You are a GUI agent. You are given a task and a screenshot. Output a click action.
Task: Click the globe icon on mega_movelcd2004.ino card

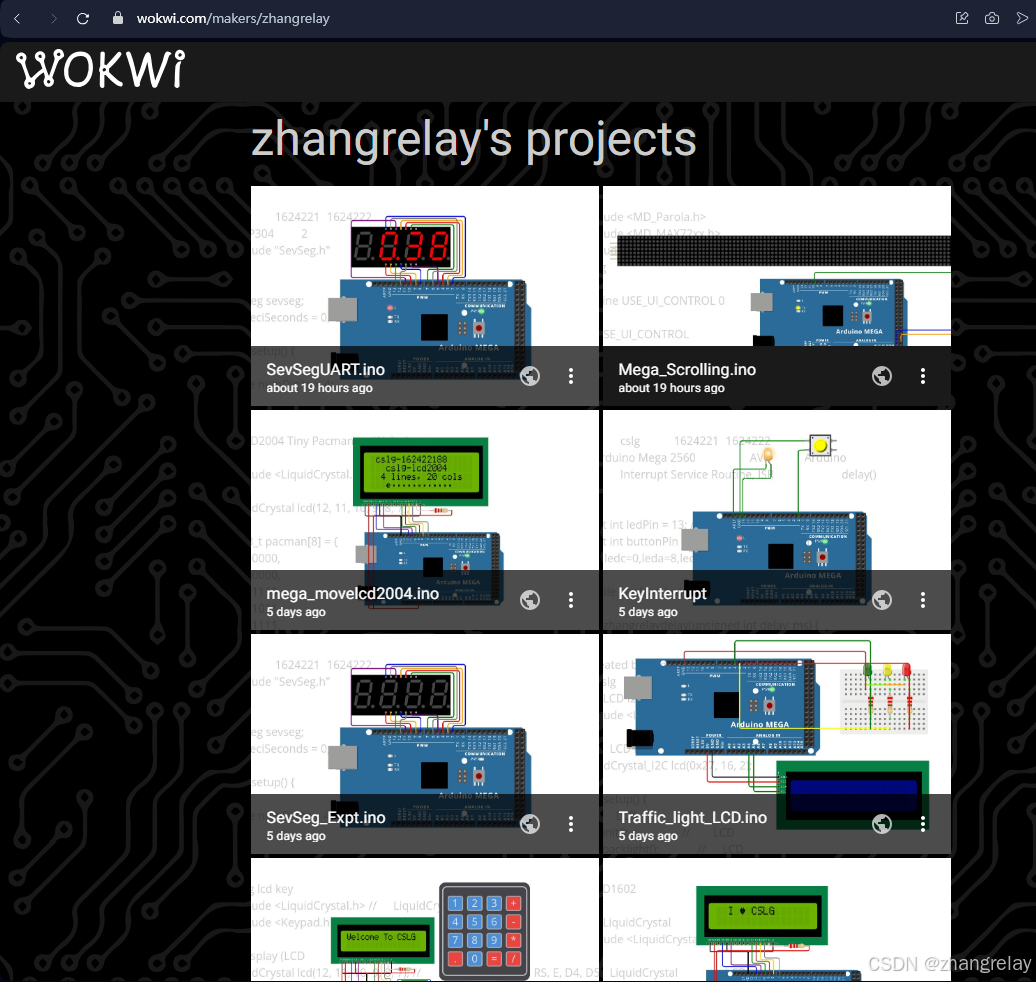pyautogui.click(x=530, y=600)
